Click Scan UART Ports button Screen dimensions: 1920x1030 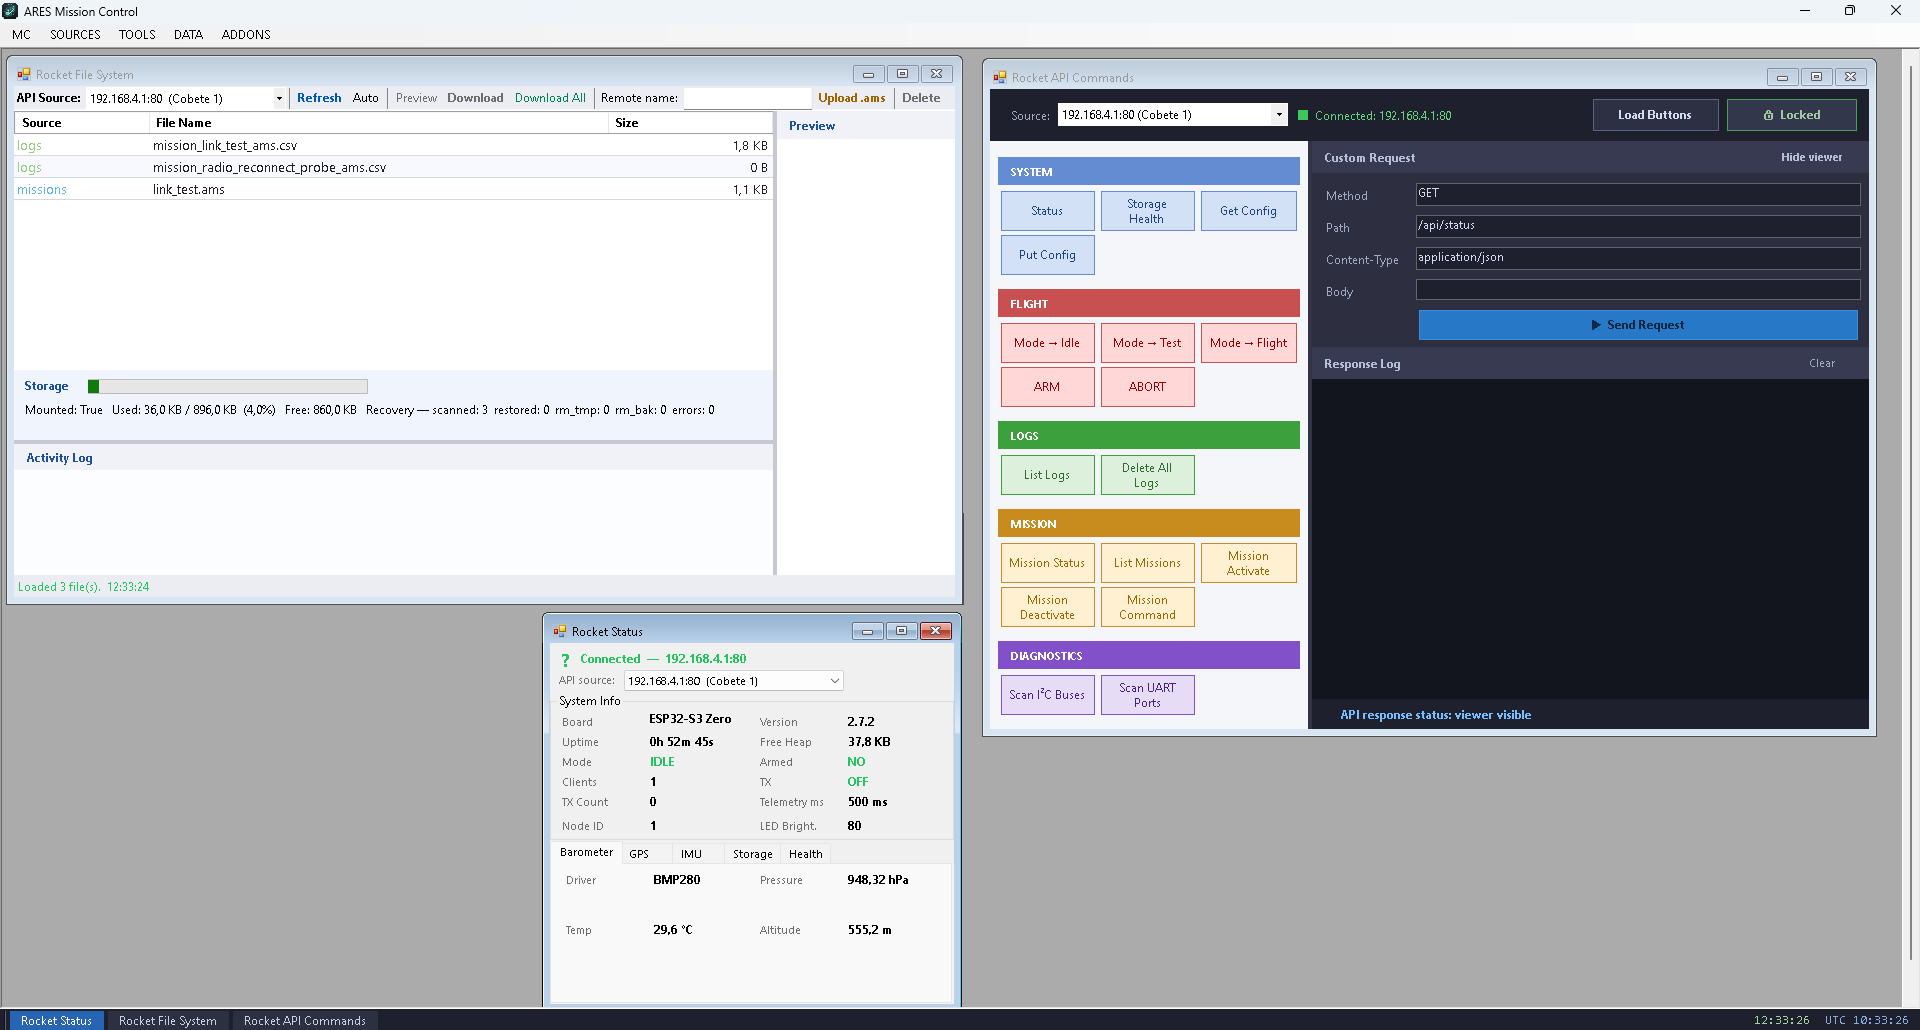pos(1147,695)
